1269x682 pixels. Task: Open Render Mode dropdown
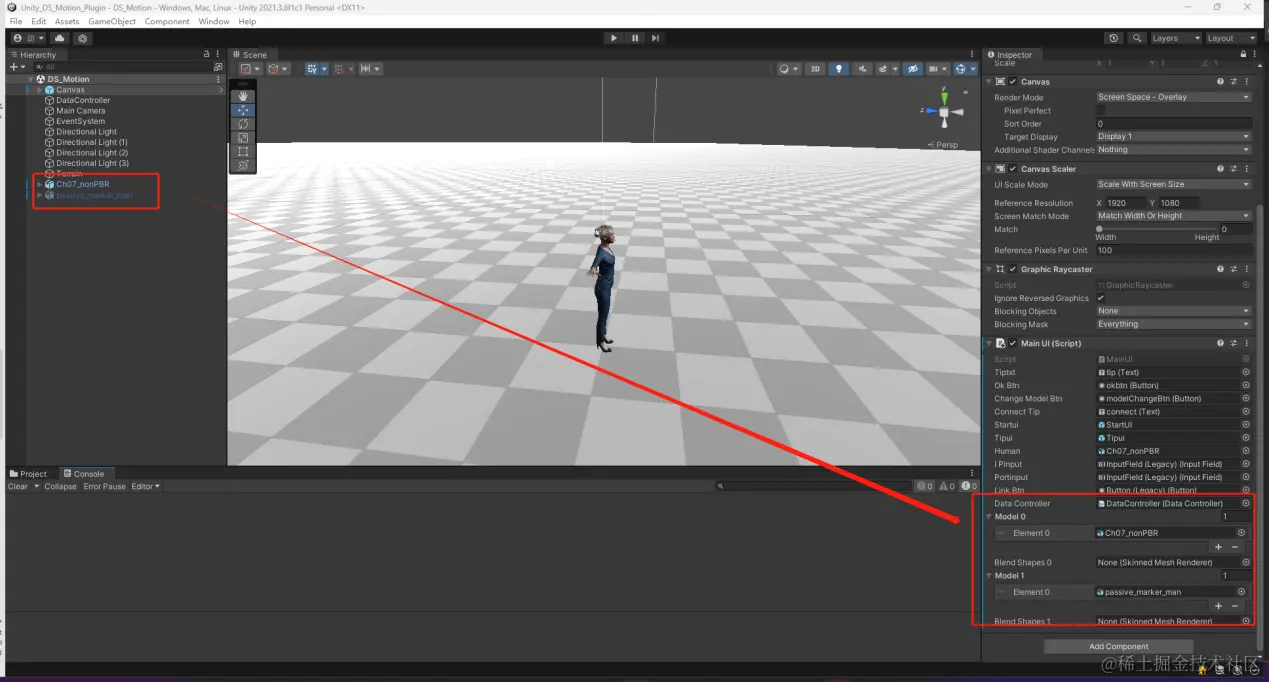pos(1173,97)
